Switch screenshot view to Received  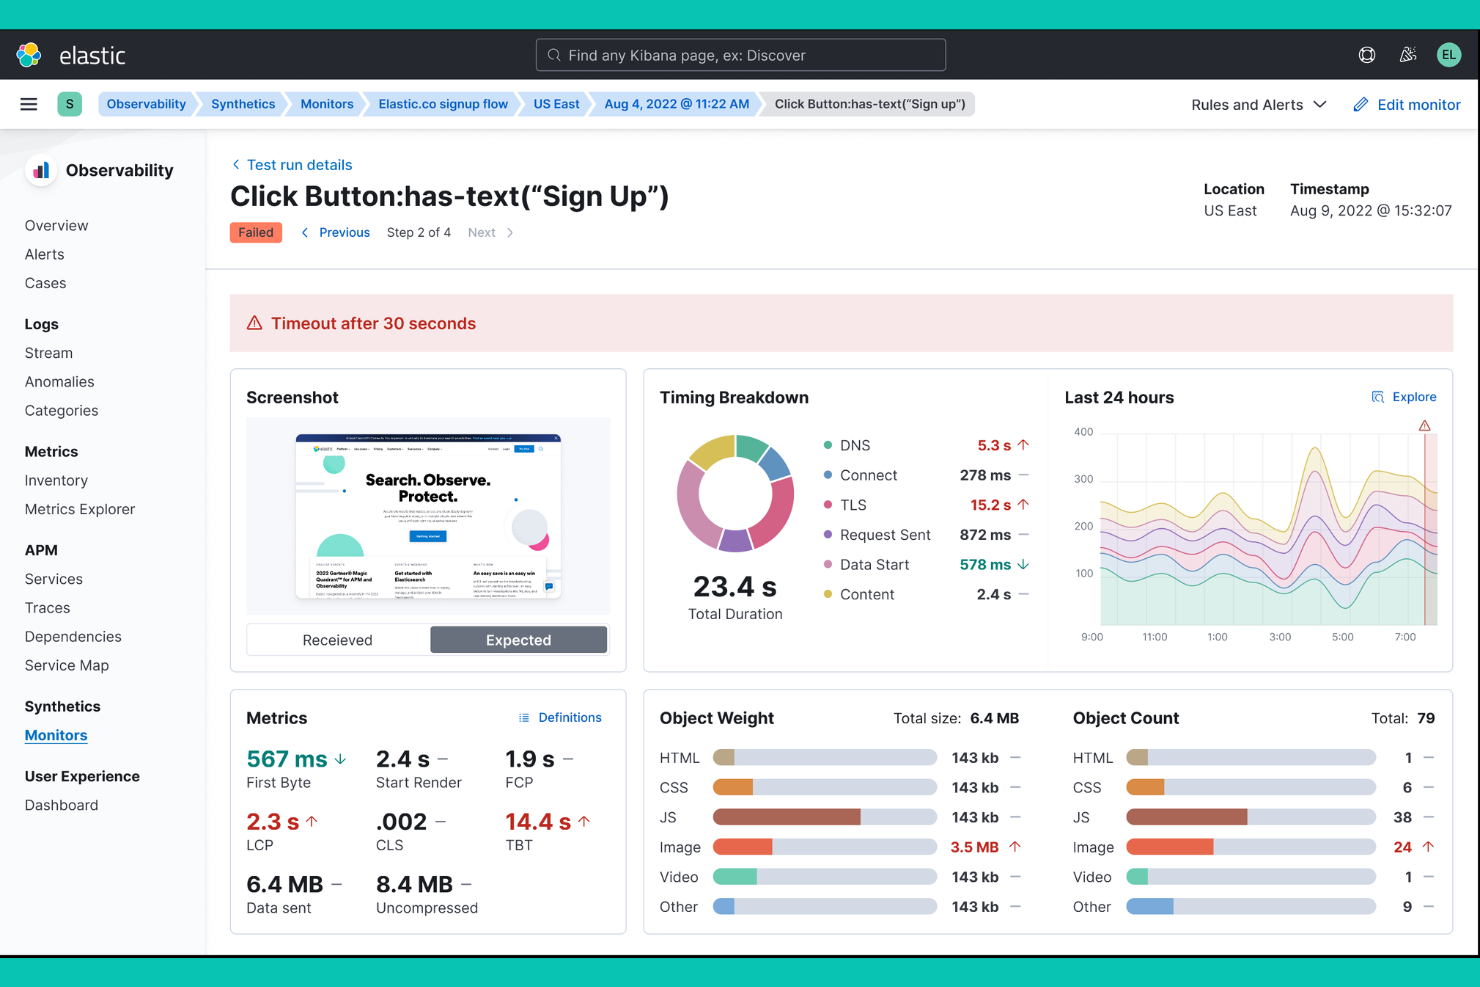pyautogui.click(x=337, y=639)
